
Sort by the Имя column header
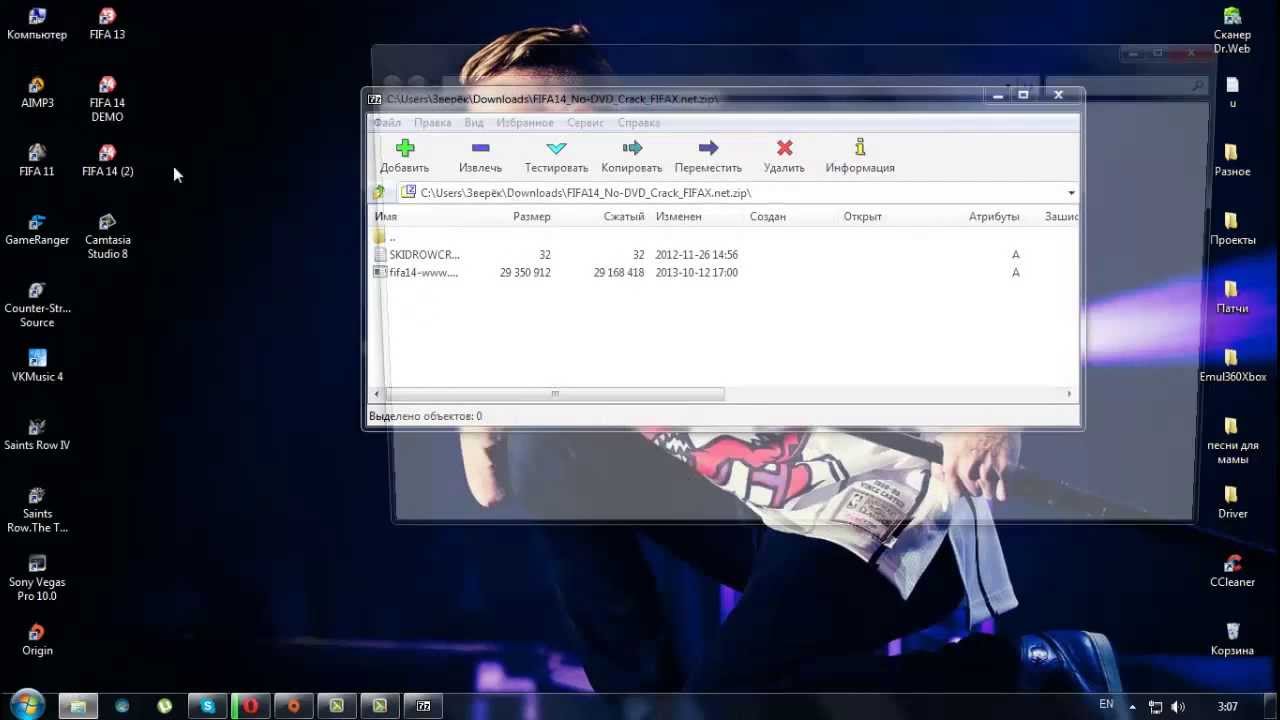pyautogui.click(x=385, y=216)
